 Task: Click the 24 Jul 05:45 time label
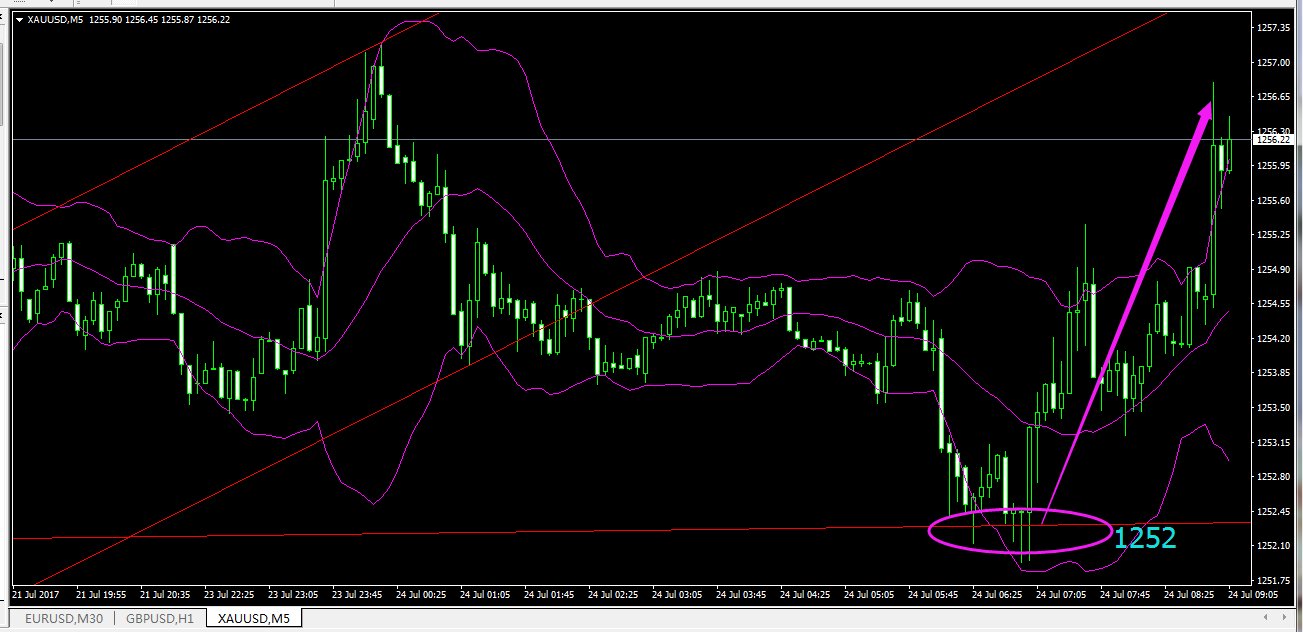(933, 594)
